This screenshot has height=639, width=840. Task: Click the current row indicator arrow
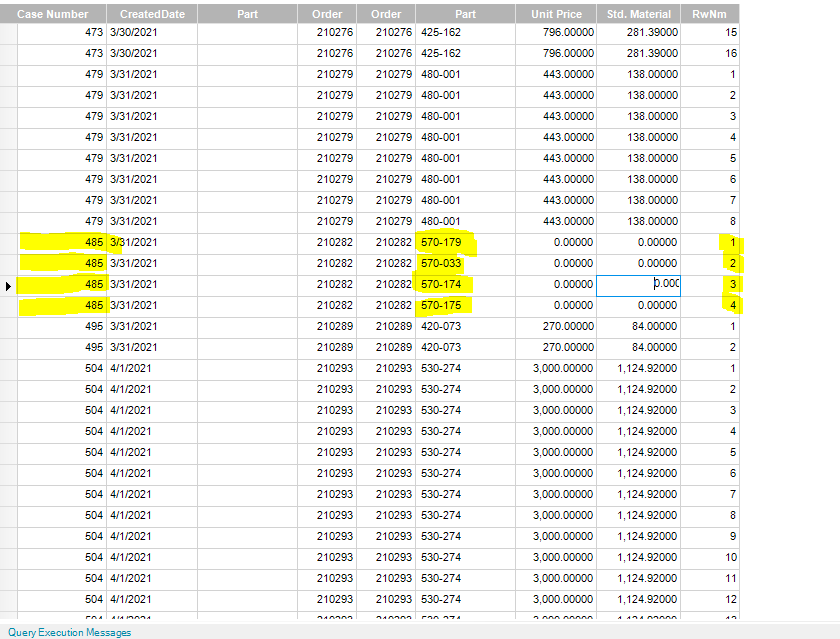(x=8, y=286)
